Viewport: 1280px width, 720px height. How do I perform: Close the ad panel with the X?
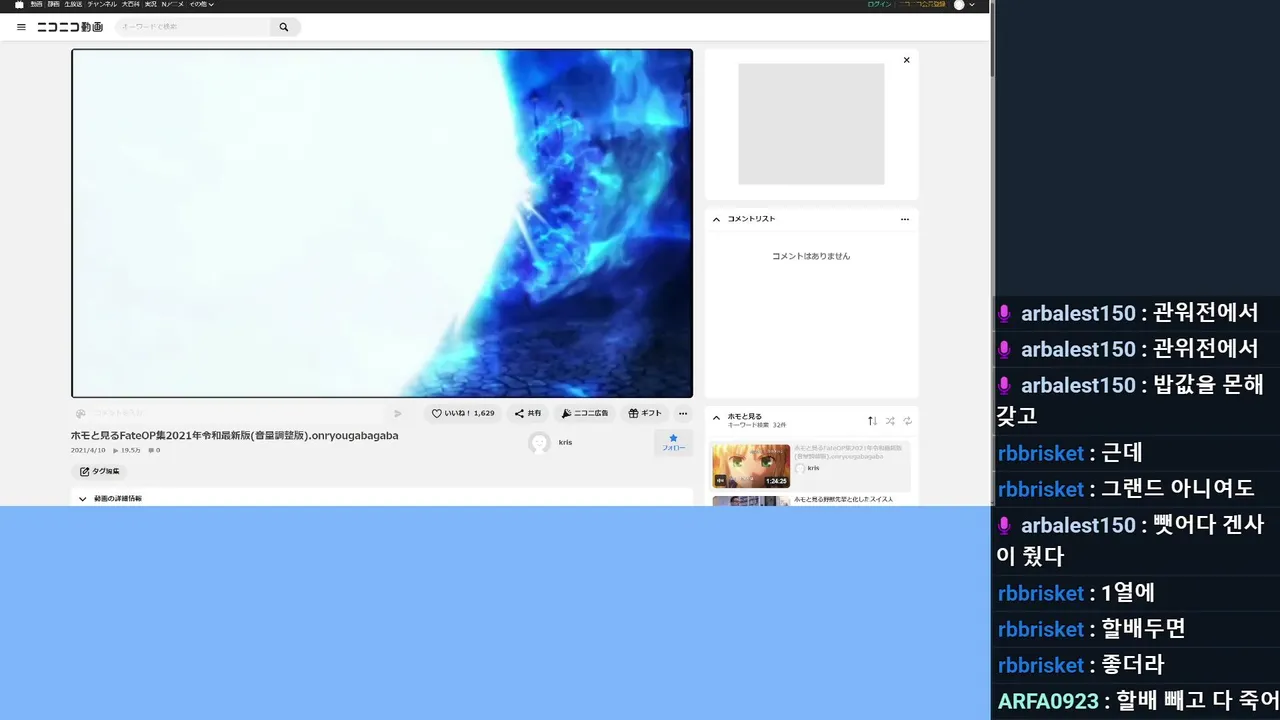pyautogui.click(x=907, y=60)
